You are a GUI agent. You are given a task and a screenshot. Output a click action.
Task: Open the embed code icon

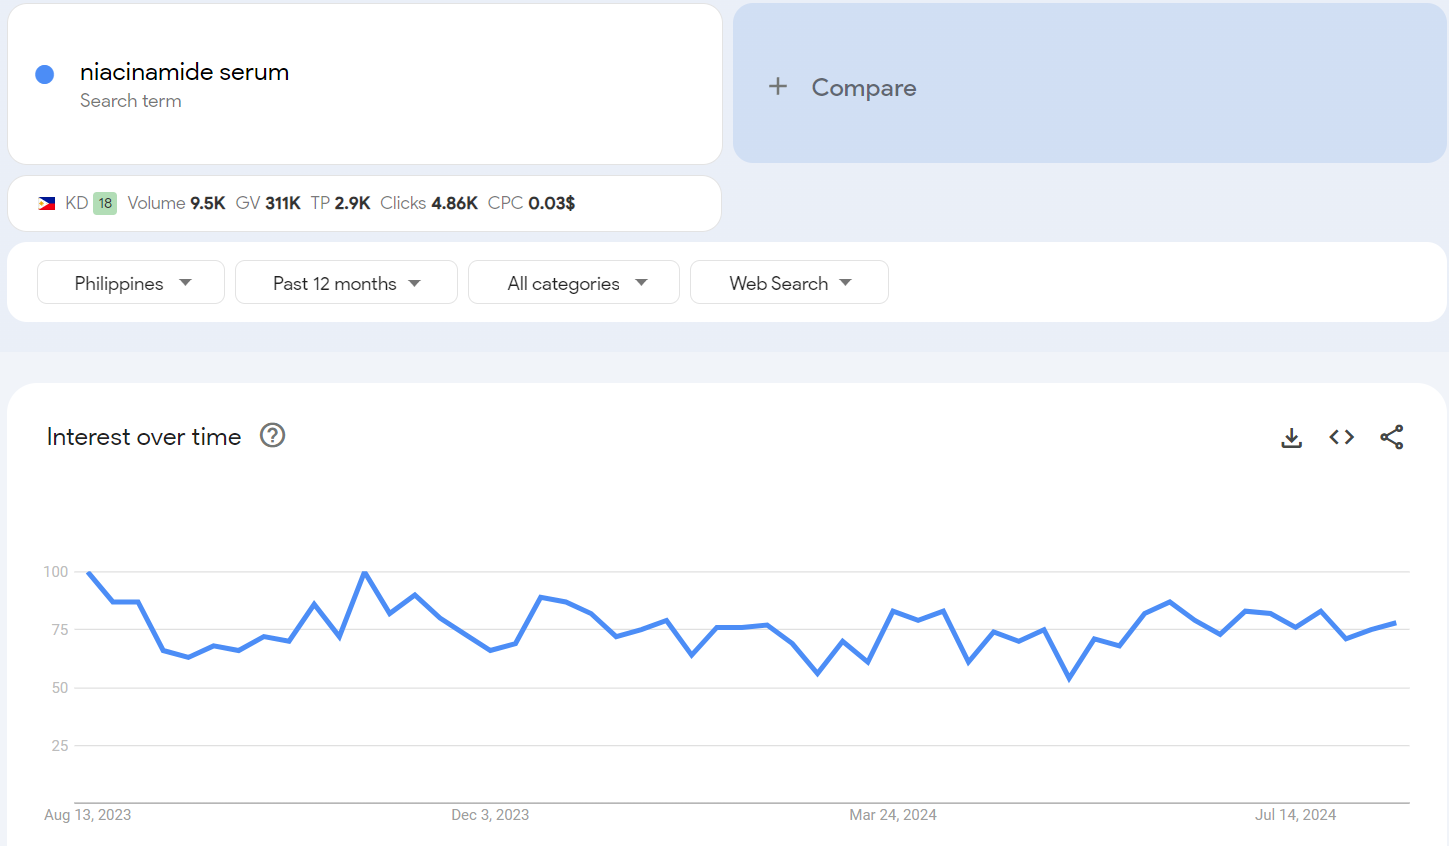pyautogui.click(x=1341, y=437)
